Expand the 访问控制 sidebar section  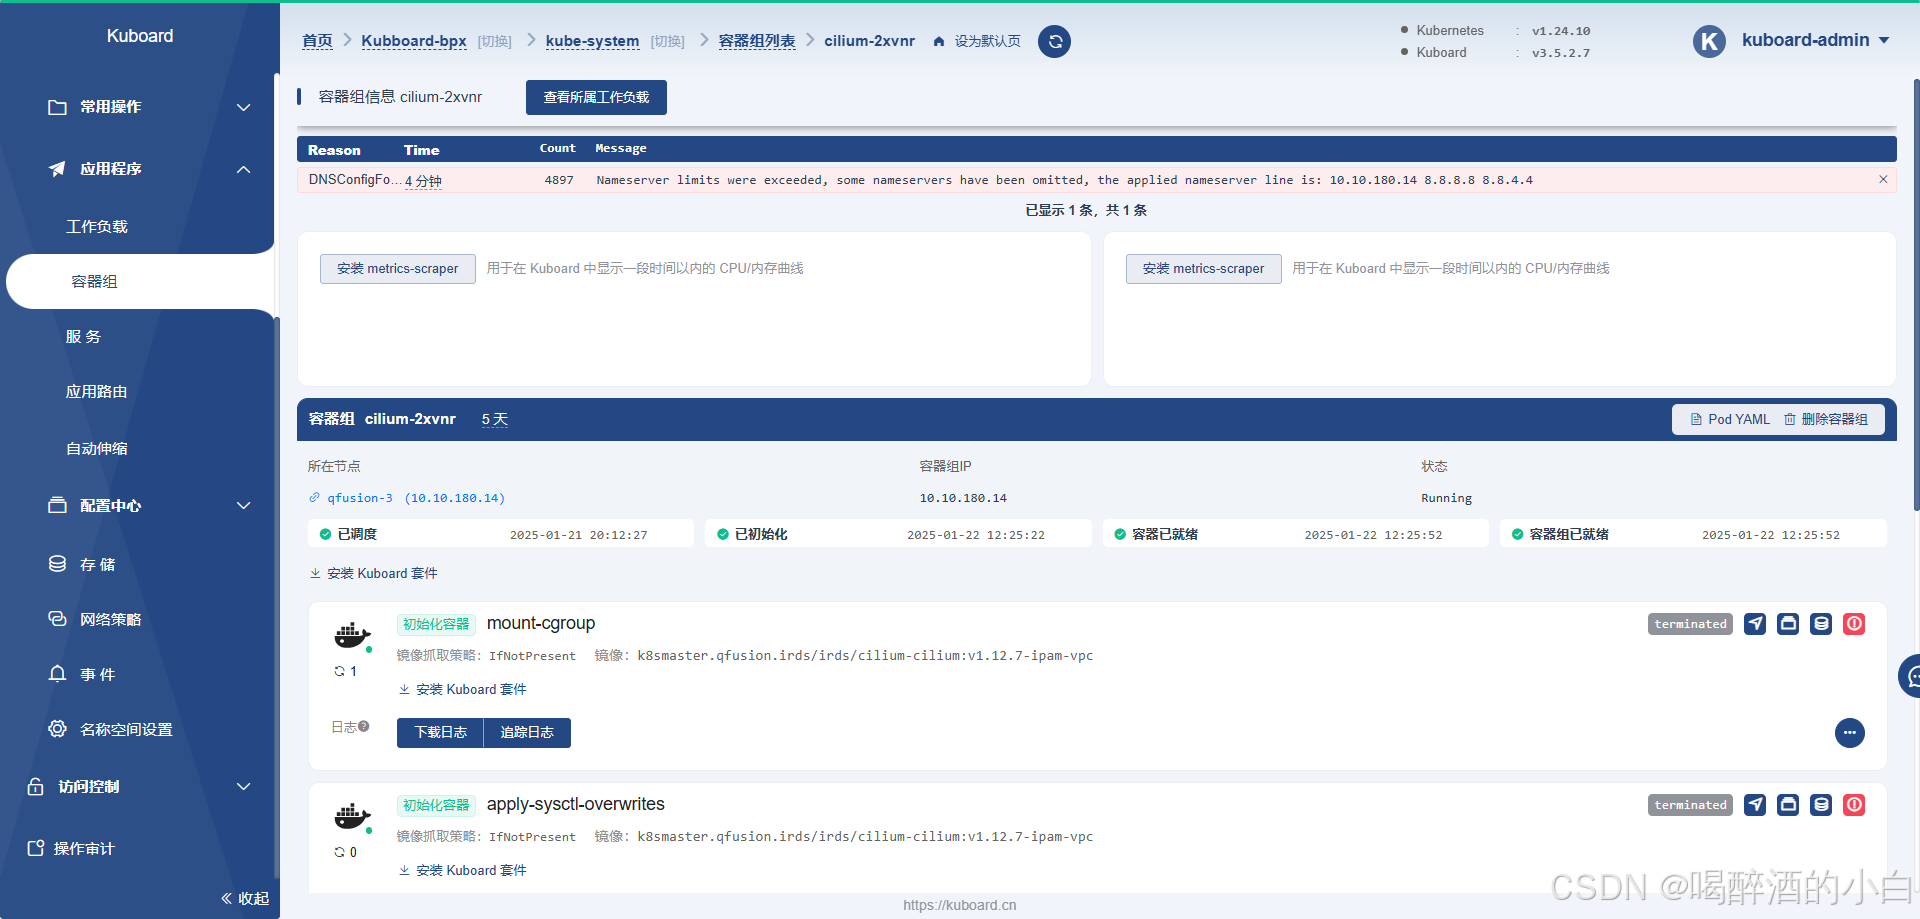(243, 787)
